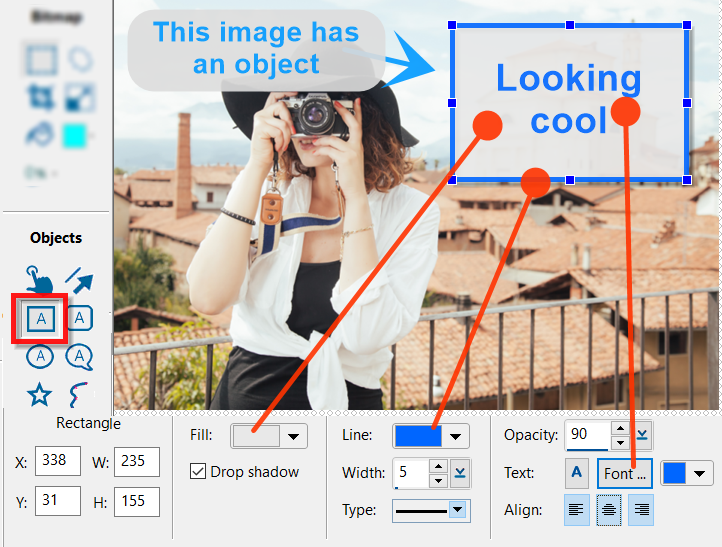
Task: Pick the speech bubble callout tool
Action: pos(80,356)
